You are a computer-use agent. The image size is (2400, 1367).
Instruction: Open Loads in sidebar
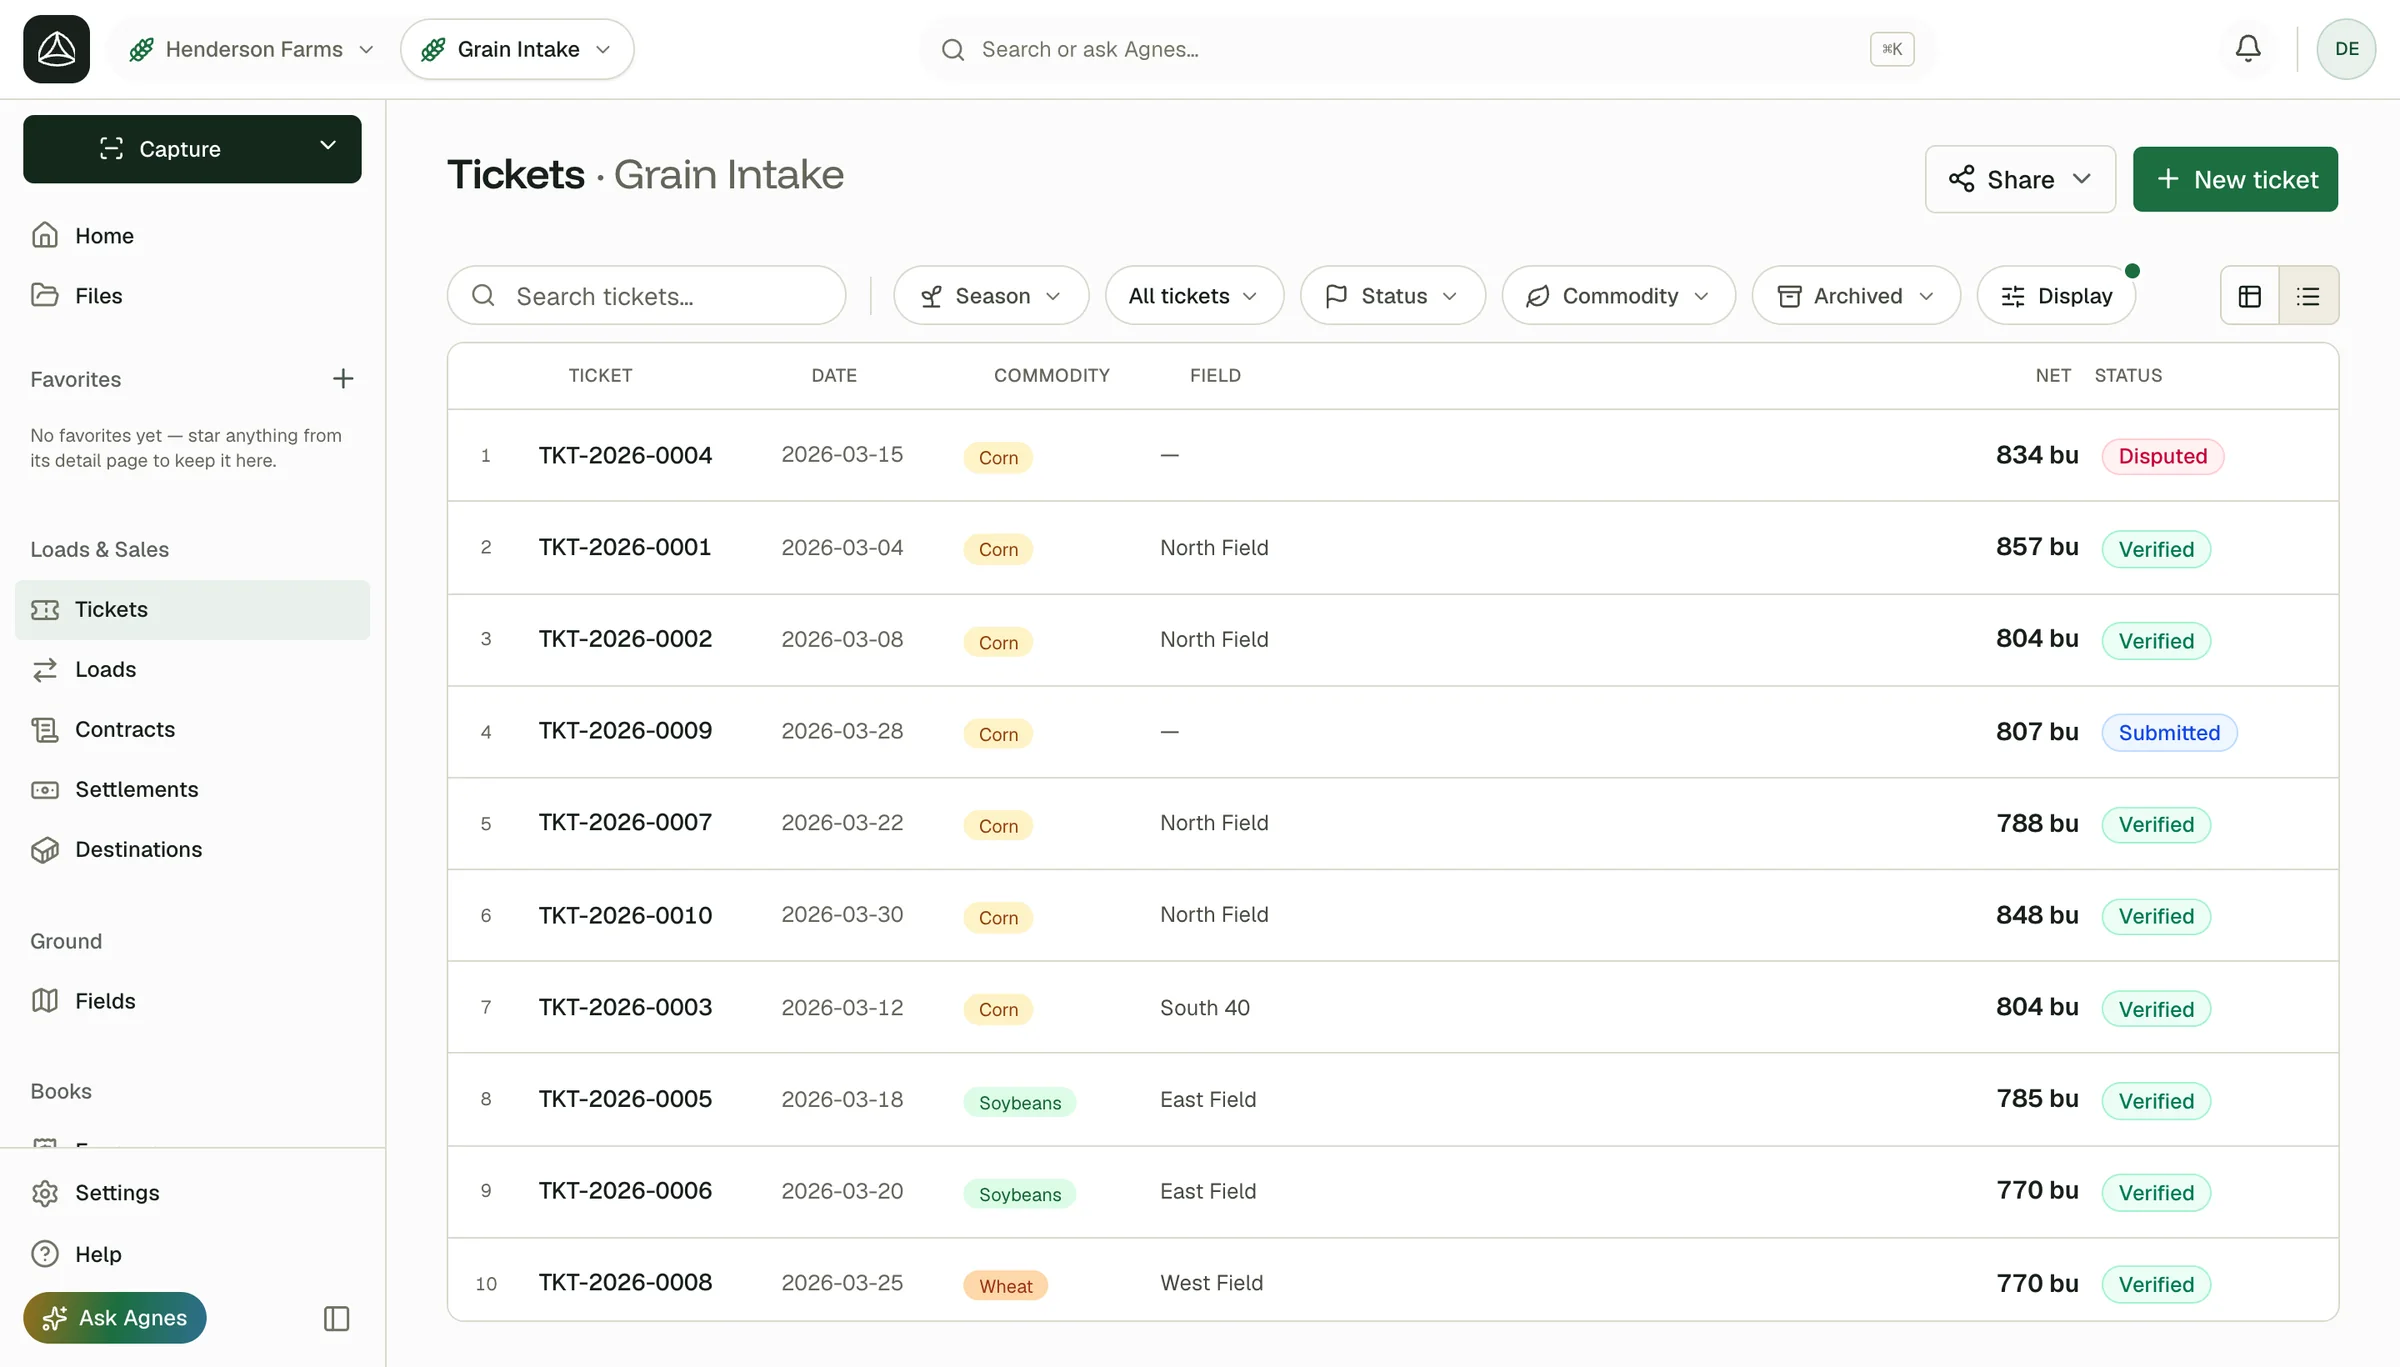point(192,670)
